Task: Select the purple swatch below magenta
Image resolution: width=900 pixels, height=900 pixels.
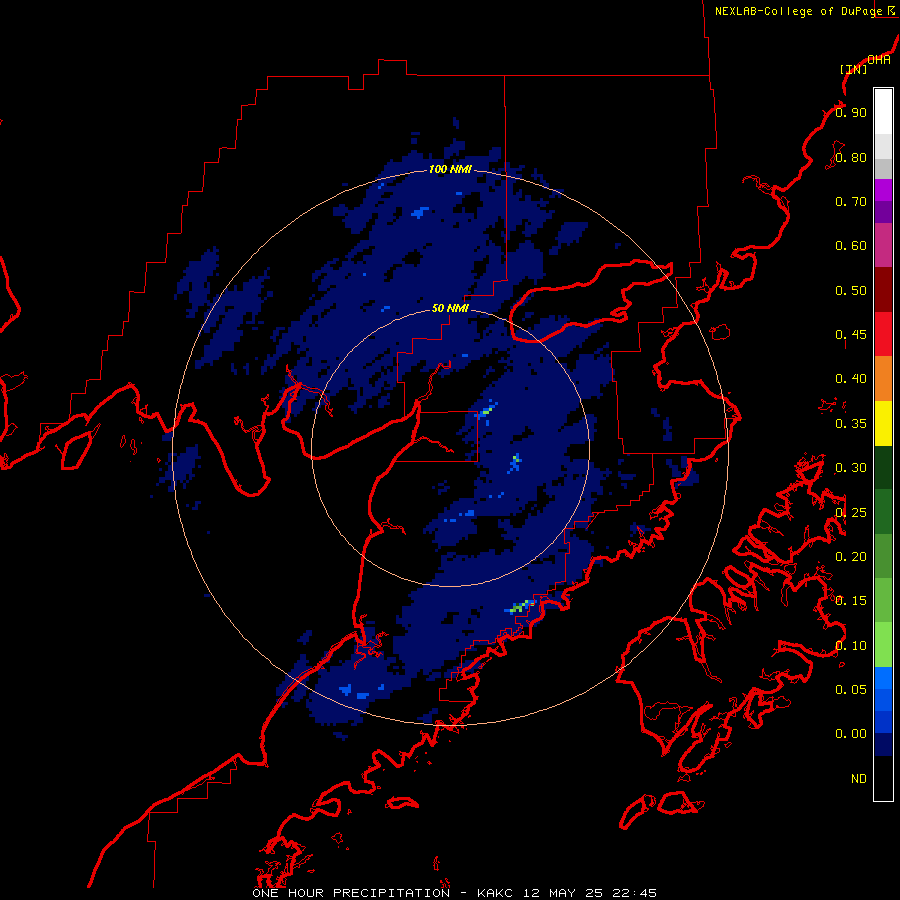Action: pos(883,212)
